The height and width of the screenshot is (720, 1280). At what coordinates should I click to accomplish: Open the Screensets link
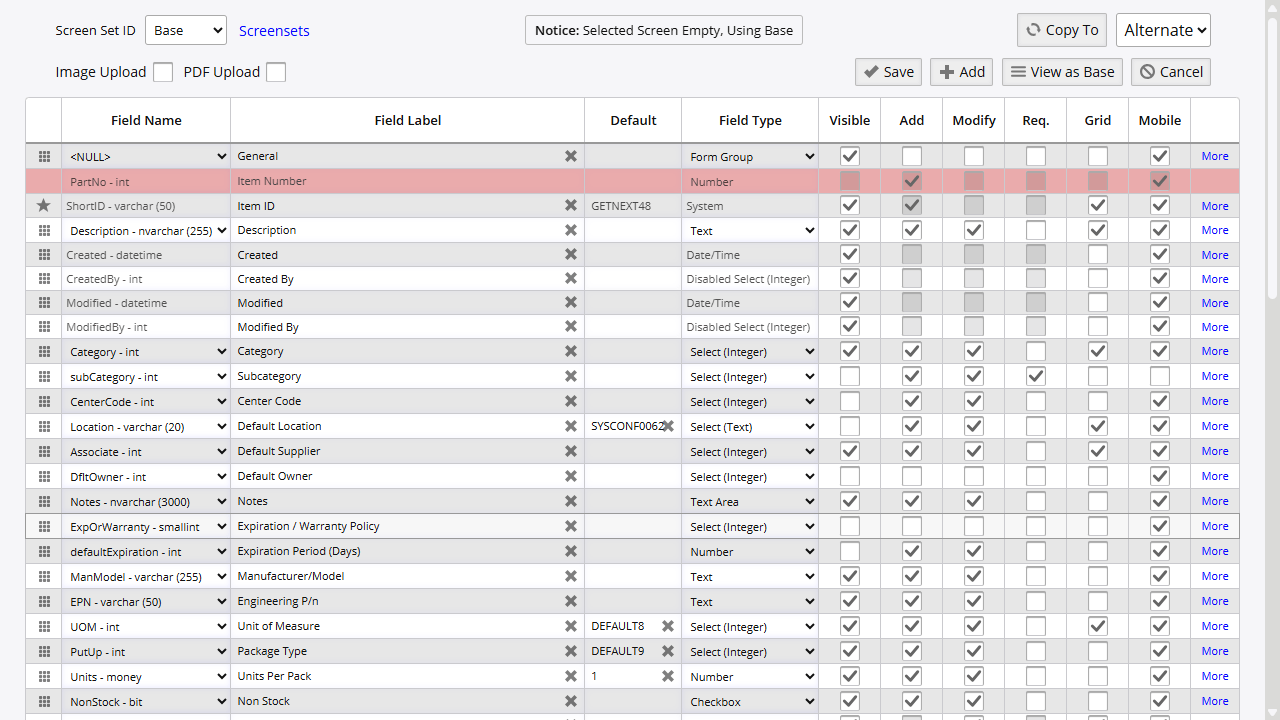point(274,31)
